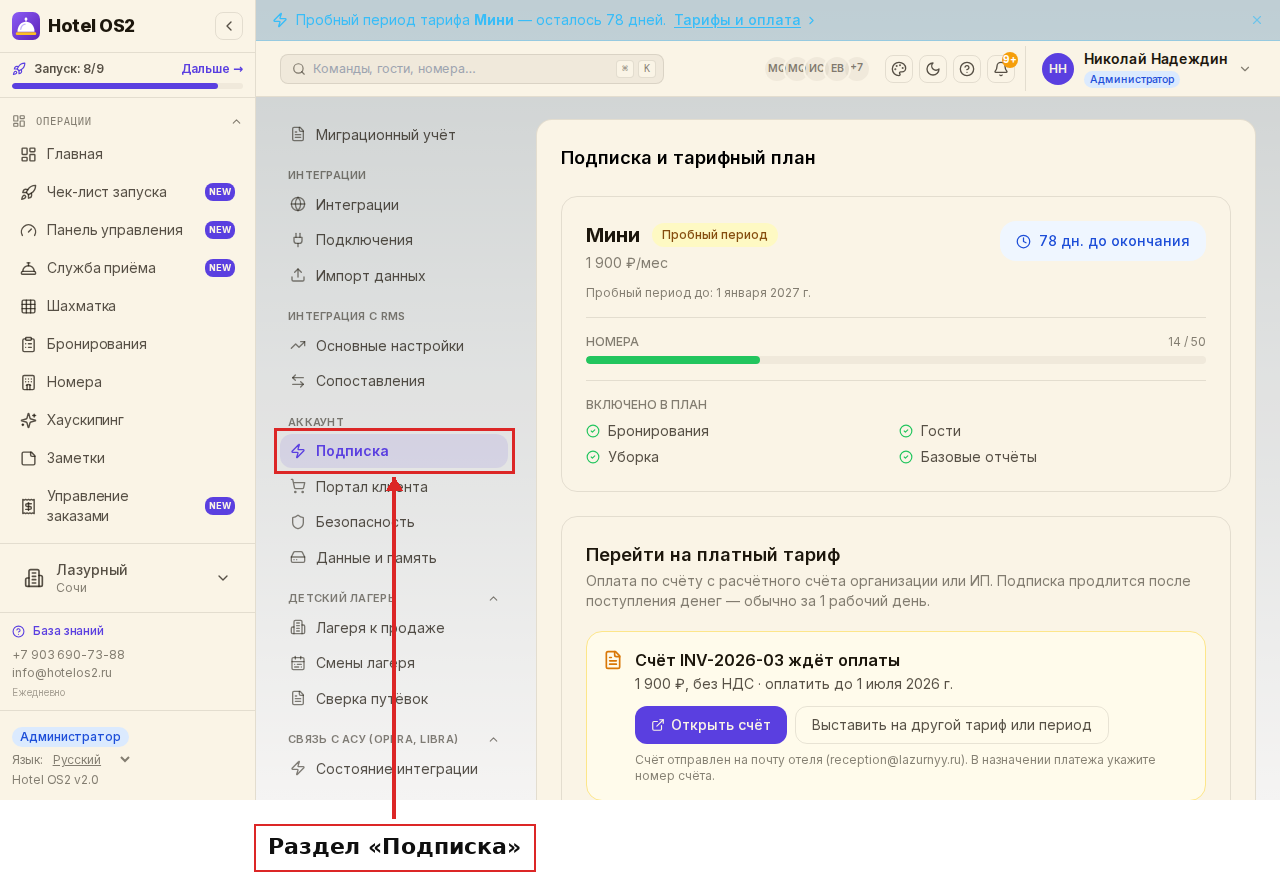Viewport: 1280px width, 895px height.
Task: Click Выставить на другой тариф или период
Action: [x=951, y=725]
